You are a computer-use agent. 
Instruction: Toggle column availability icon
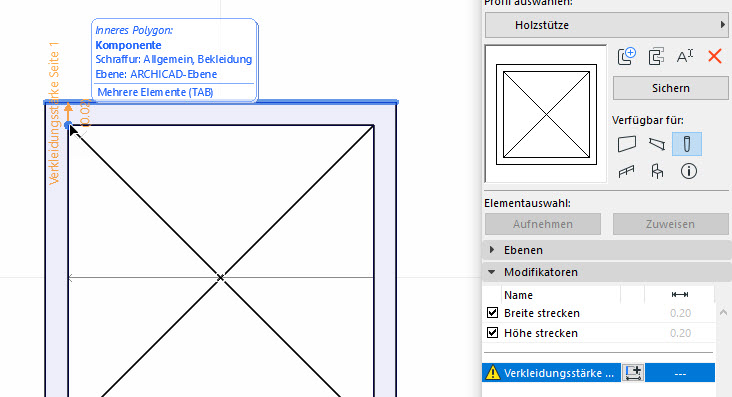click(687, 144)
